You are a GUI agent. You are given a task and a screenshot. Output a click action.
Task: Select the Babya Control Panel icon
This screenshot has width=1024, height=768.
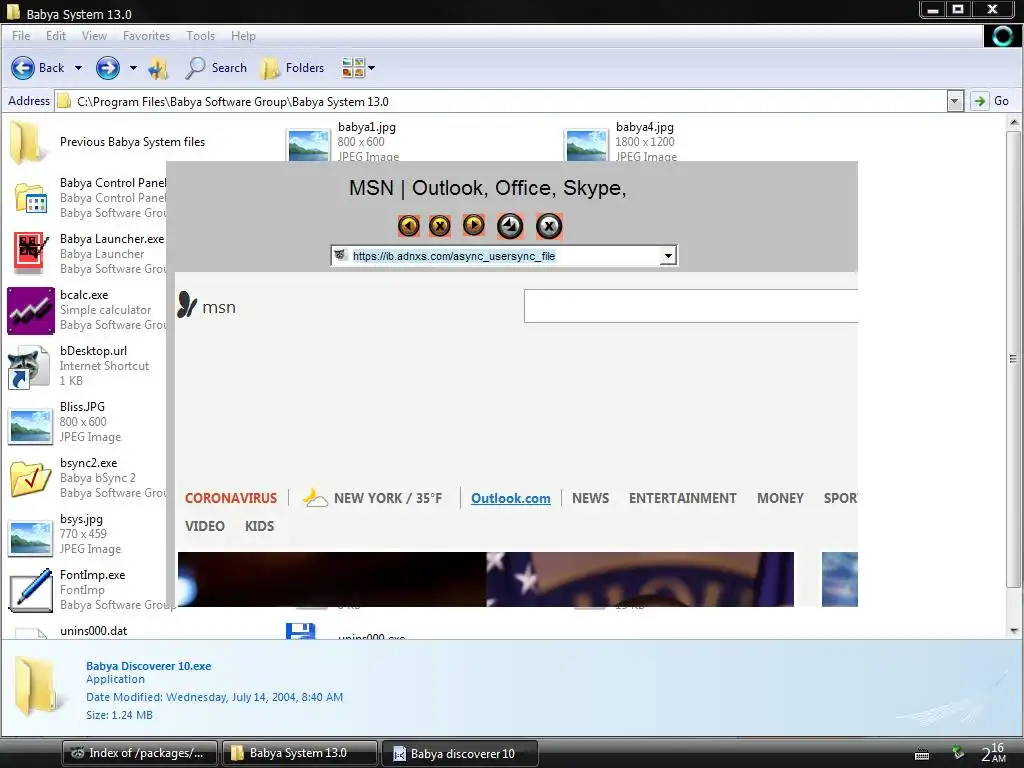pos(31,198)
